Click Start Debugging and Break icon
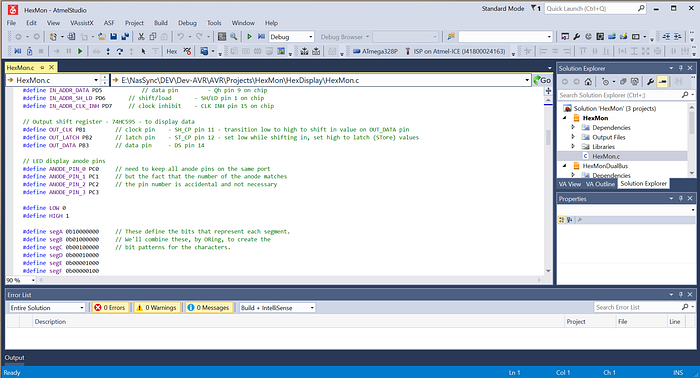 (261, 37)
